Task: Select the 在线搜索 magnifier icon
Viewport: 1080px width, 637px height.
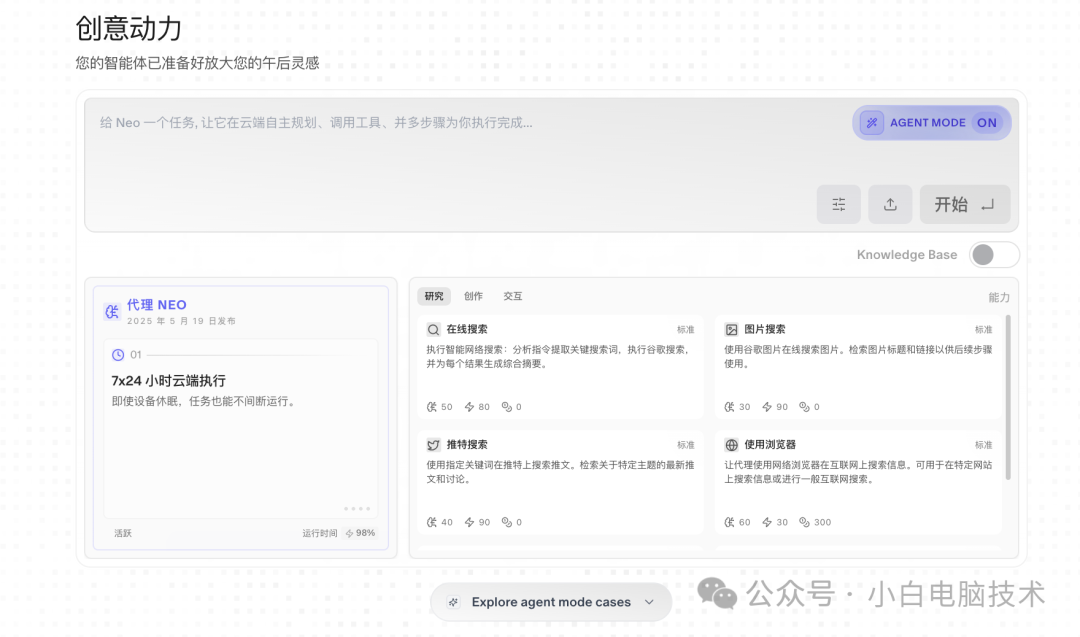Action: pyautogui.click(x=433, y=328)
